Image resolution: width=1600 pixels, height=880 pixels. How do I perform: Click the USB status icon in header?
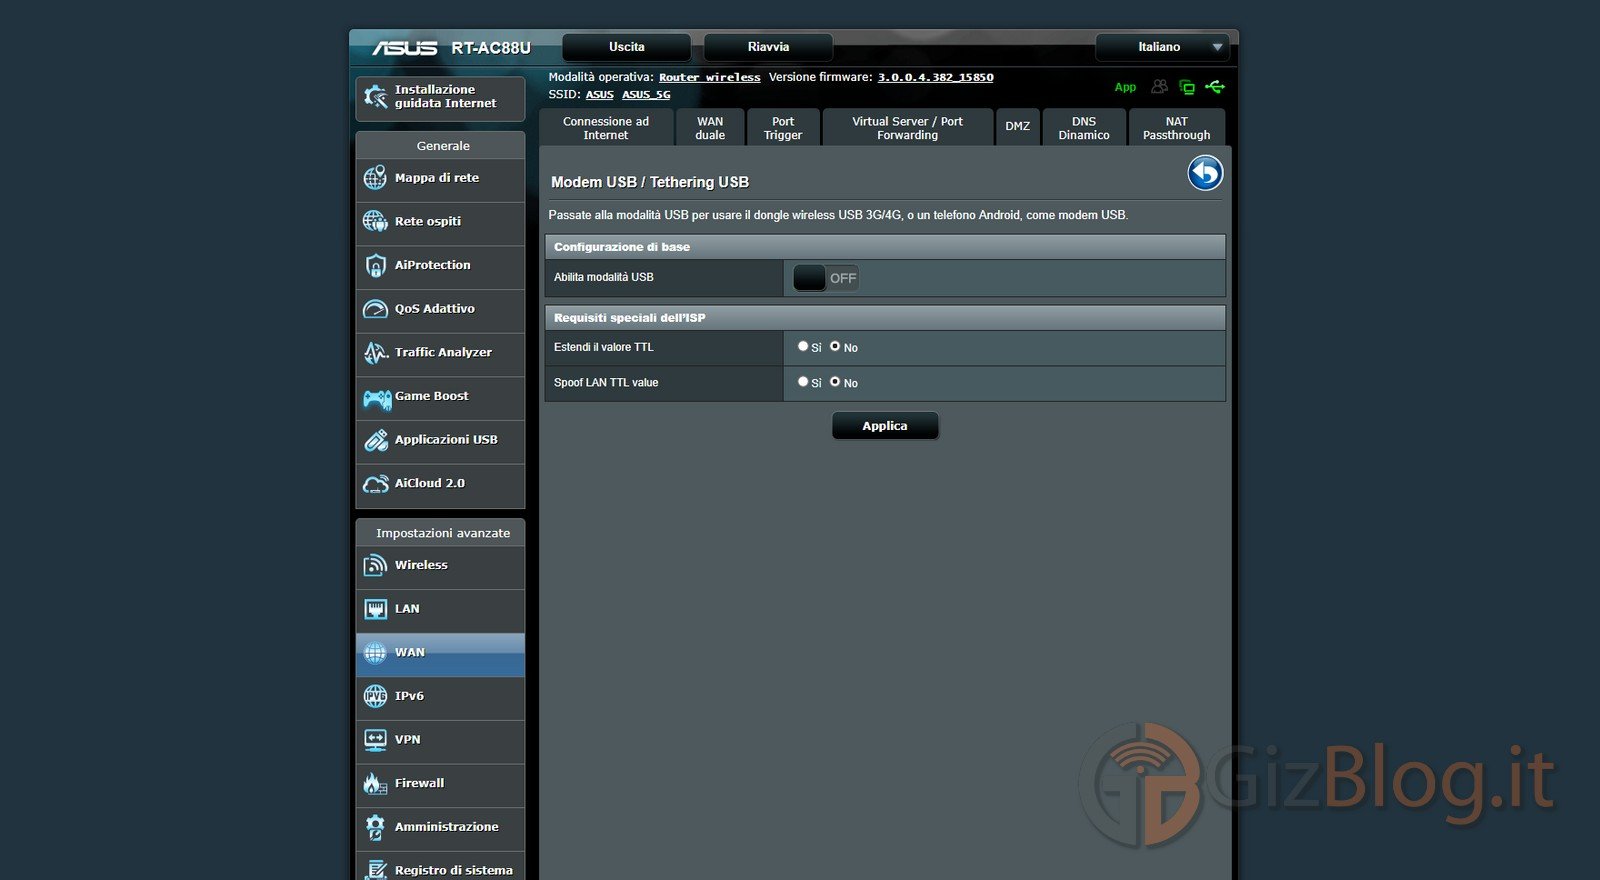click(1215, 87)
